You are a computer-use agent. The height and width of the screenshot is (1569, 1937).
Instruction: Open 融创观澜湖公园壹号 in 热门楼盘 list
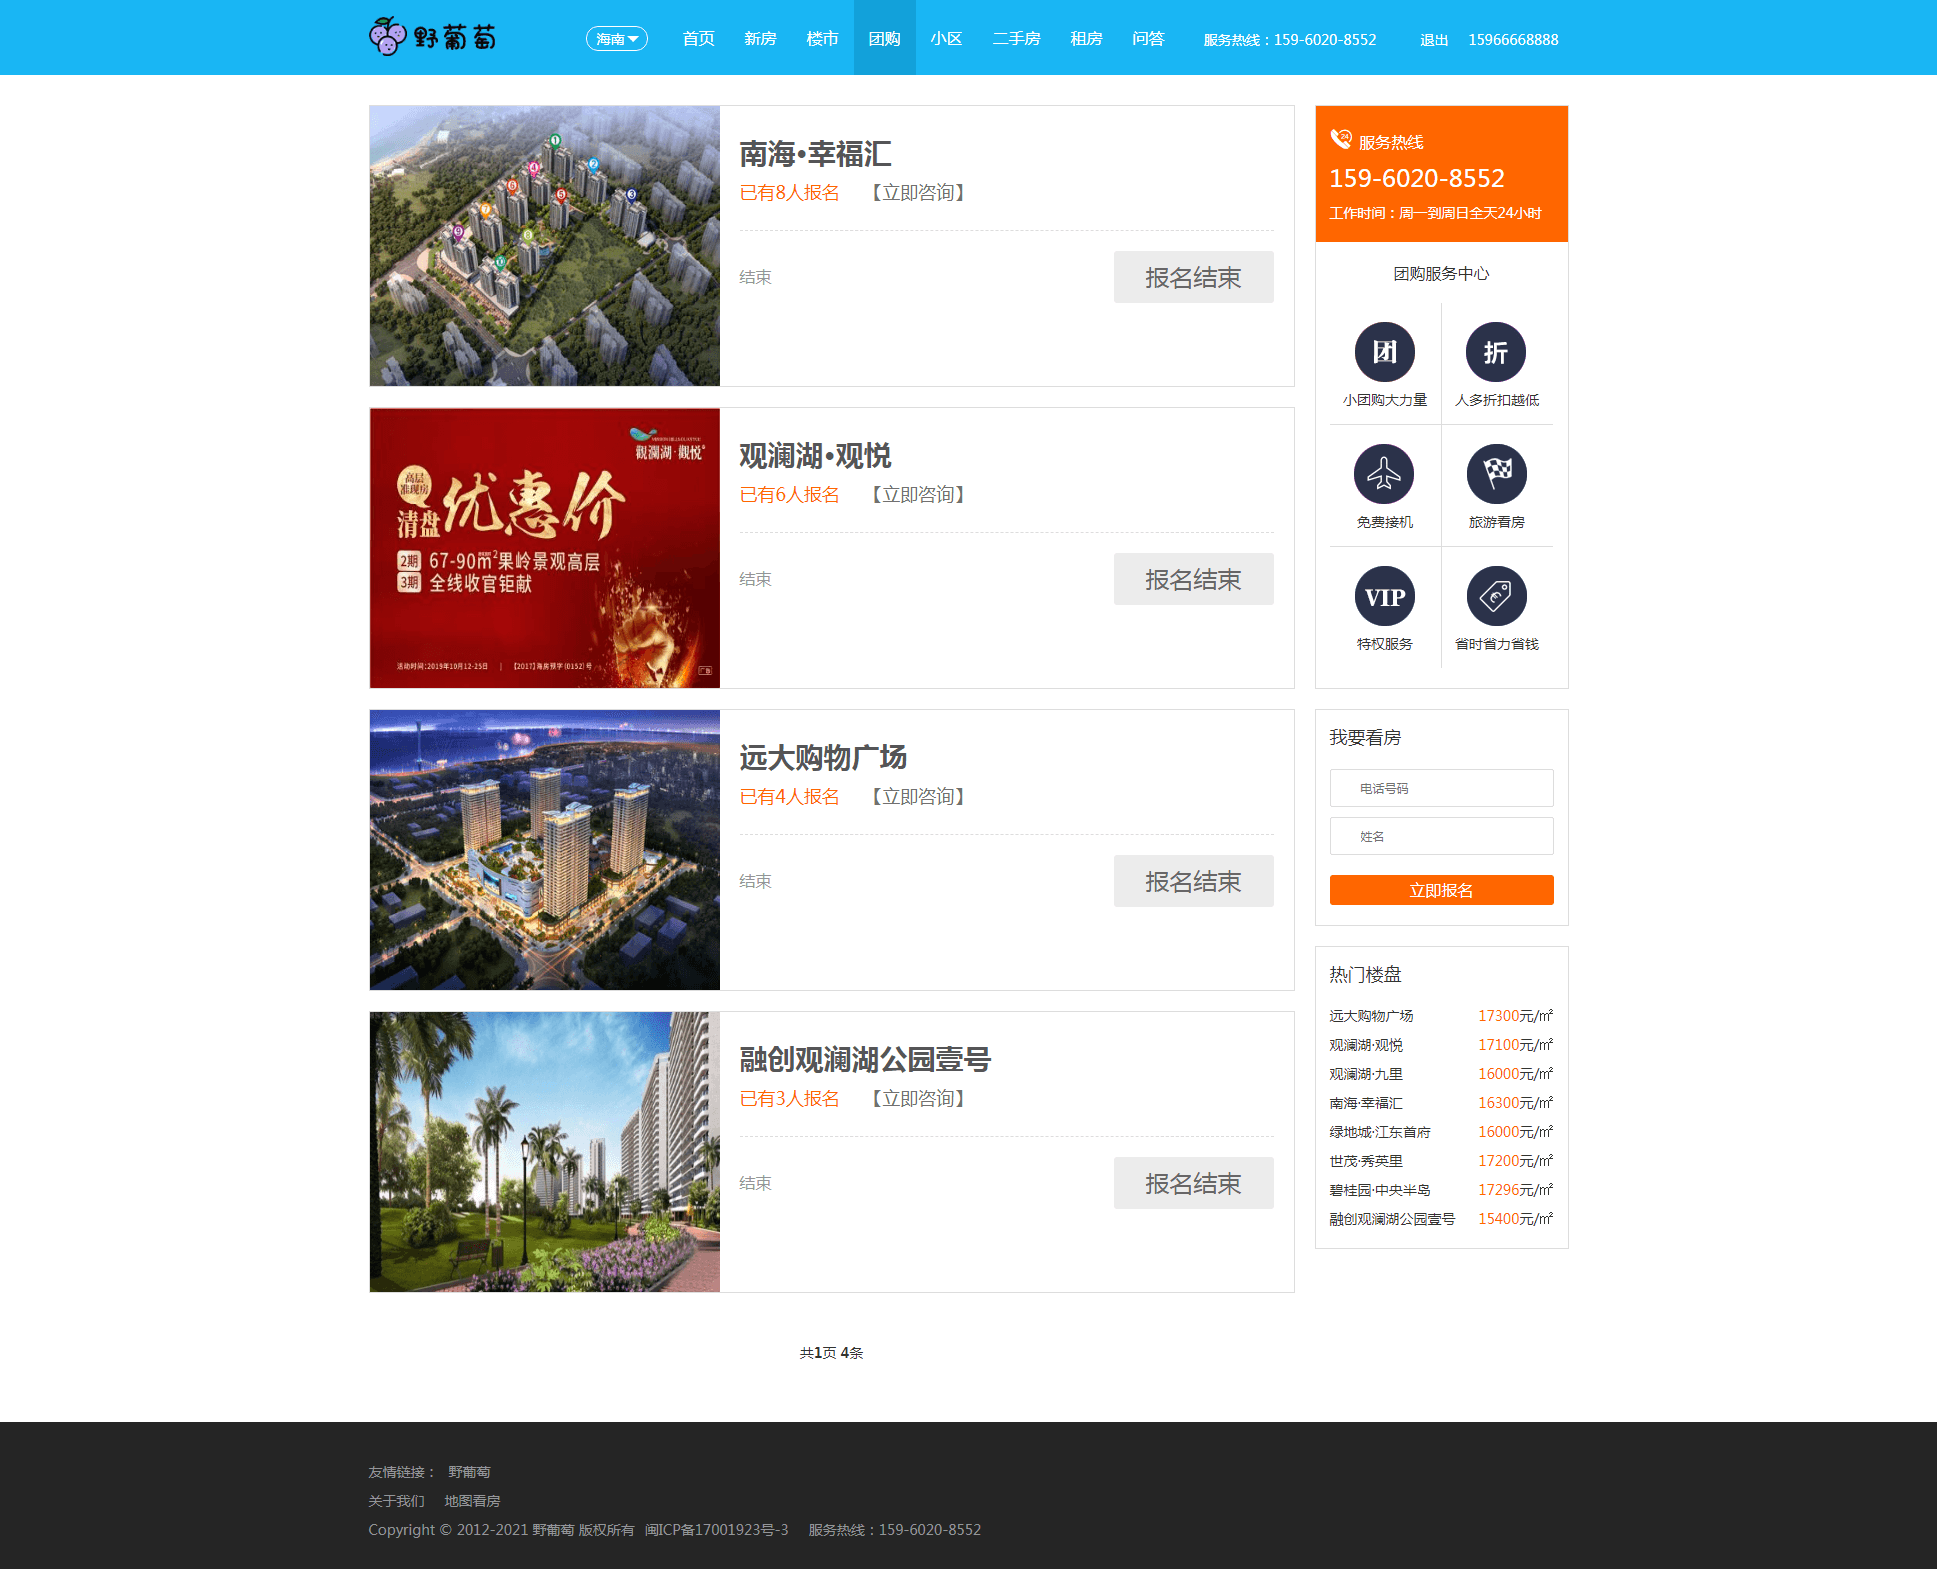(x=1392, y=1219)
